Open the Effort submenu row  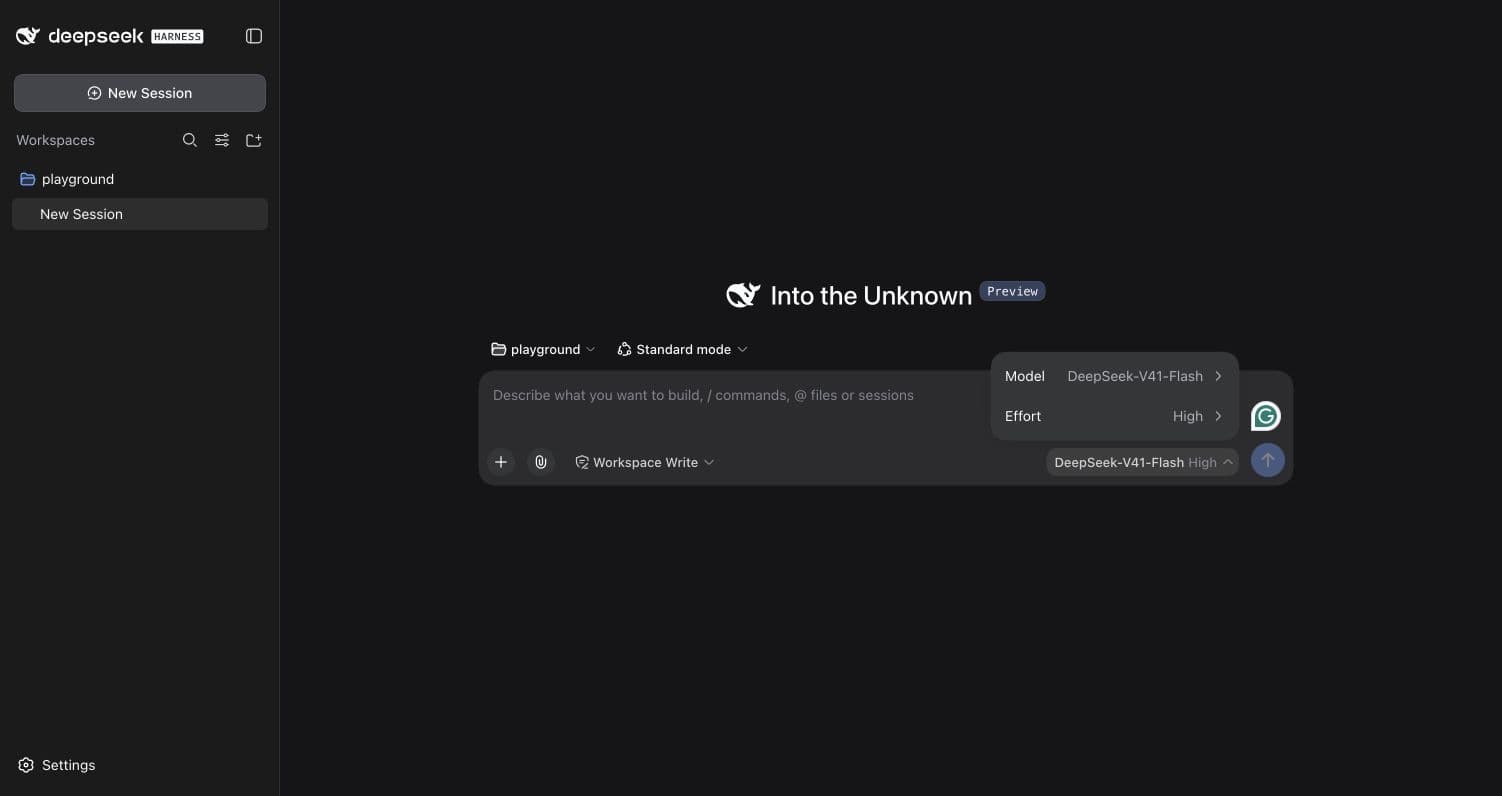[1115, 416]
